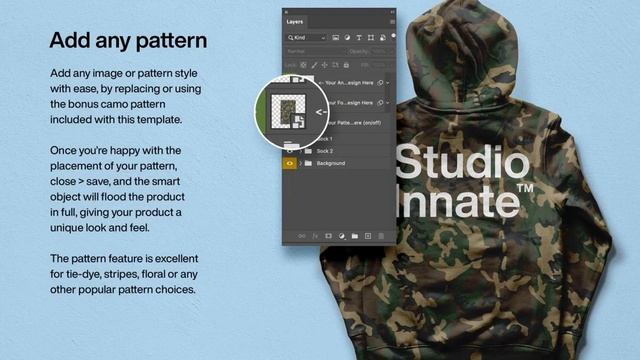Viewport: 640px width, 360px height.
Task: Expand effects chevron on 'Your Fo...esign Here'
Action: pos(388,103)
